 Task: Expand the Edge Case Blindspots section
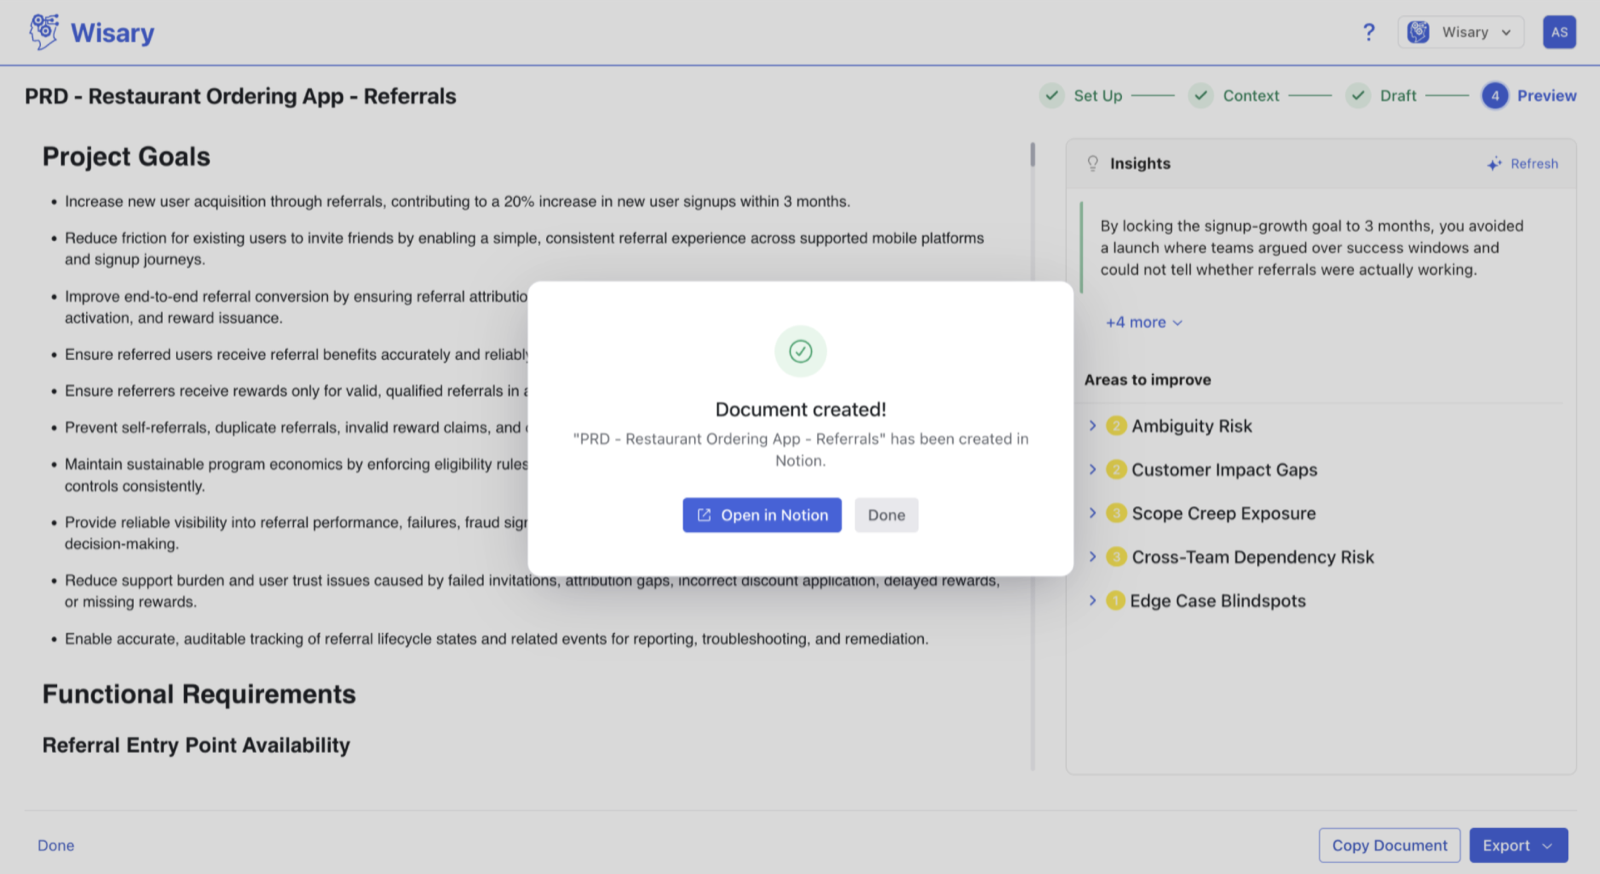coord(1092,601)
